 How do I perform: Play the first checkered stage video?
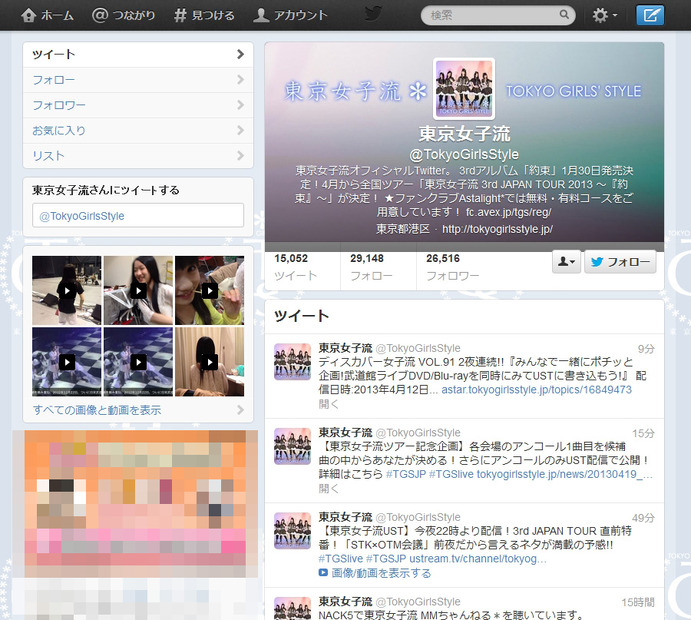click(67, 362)
